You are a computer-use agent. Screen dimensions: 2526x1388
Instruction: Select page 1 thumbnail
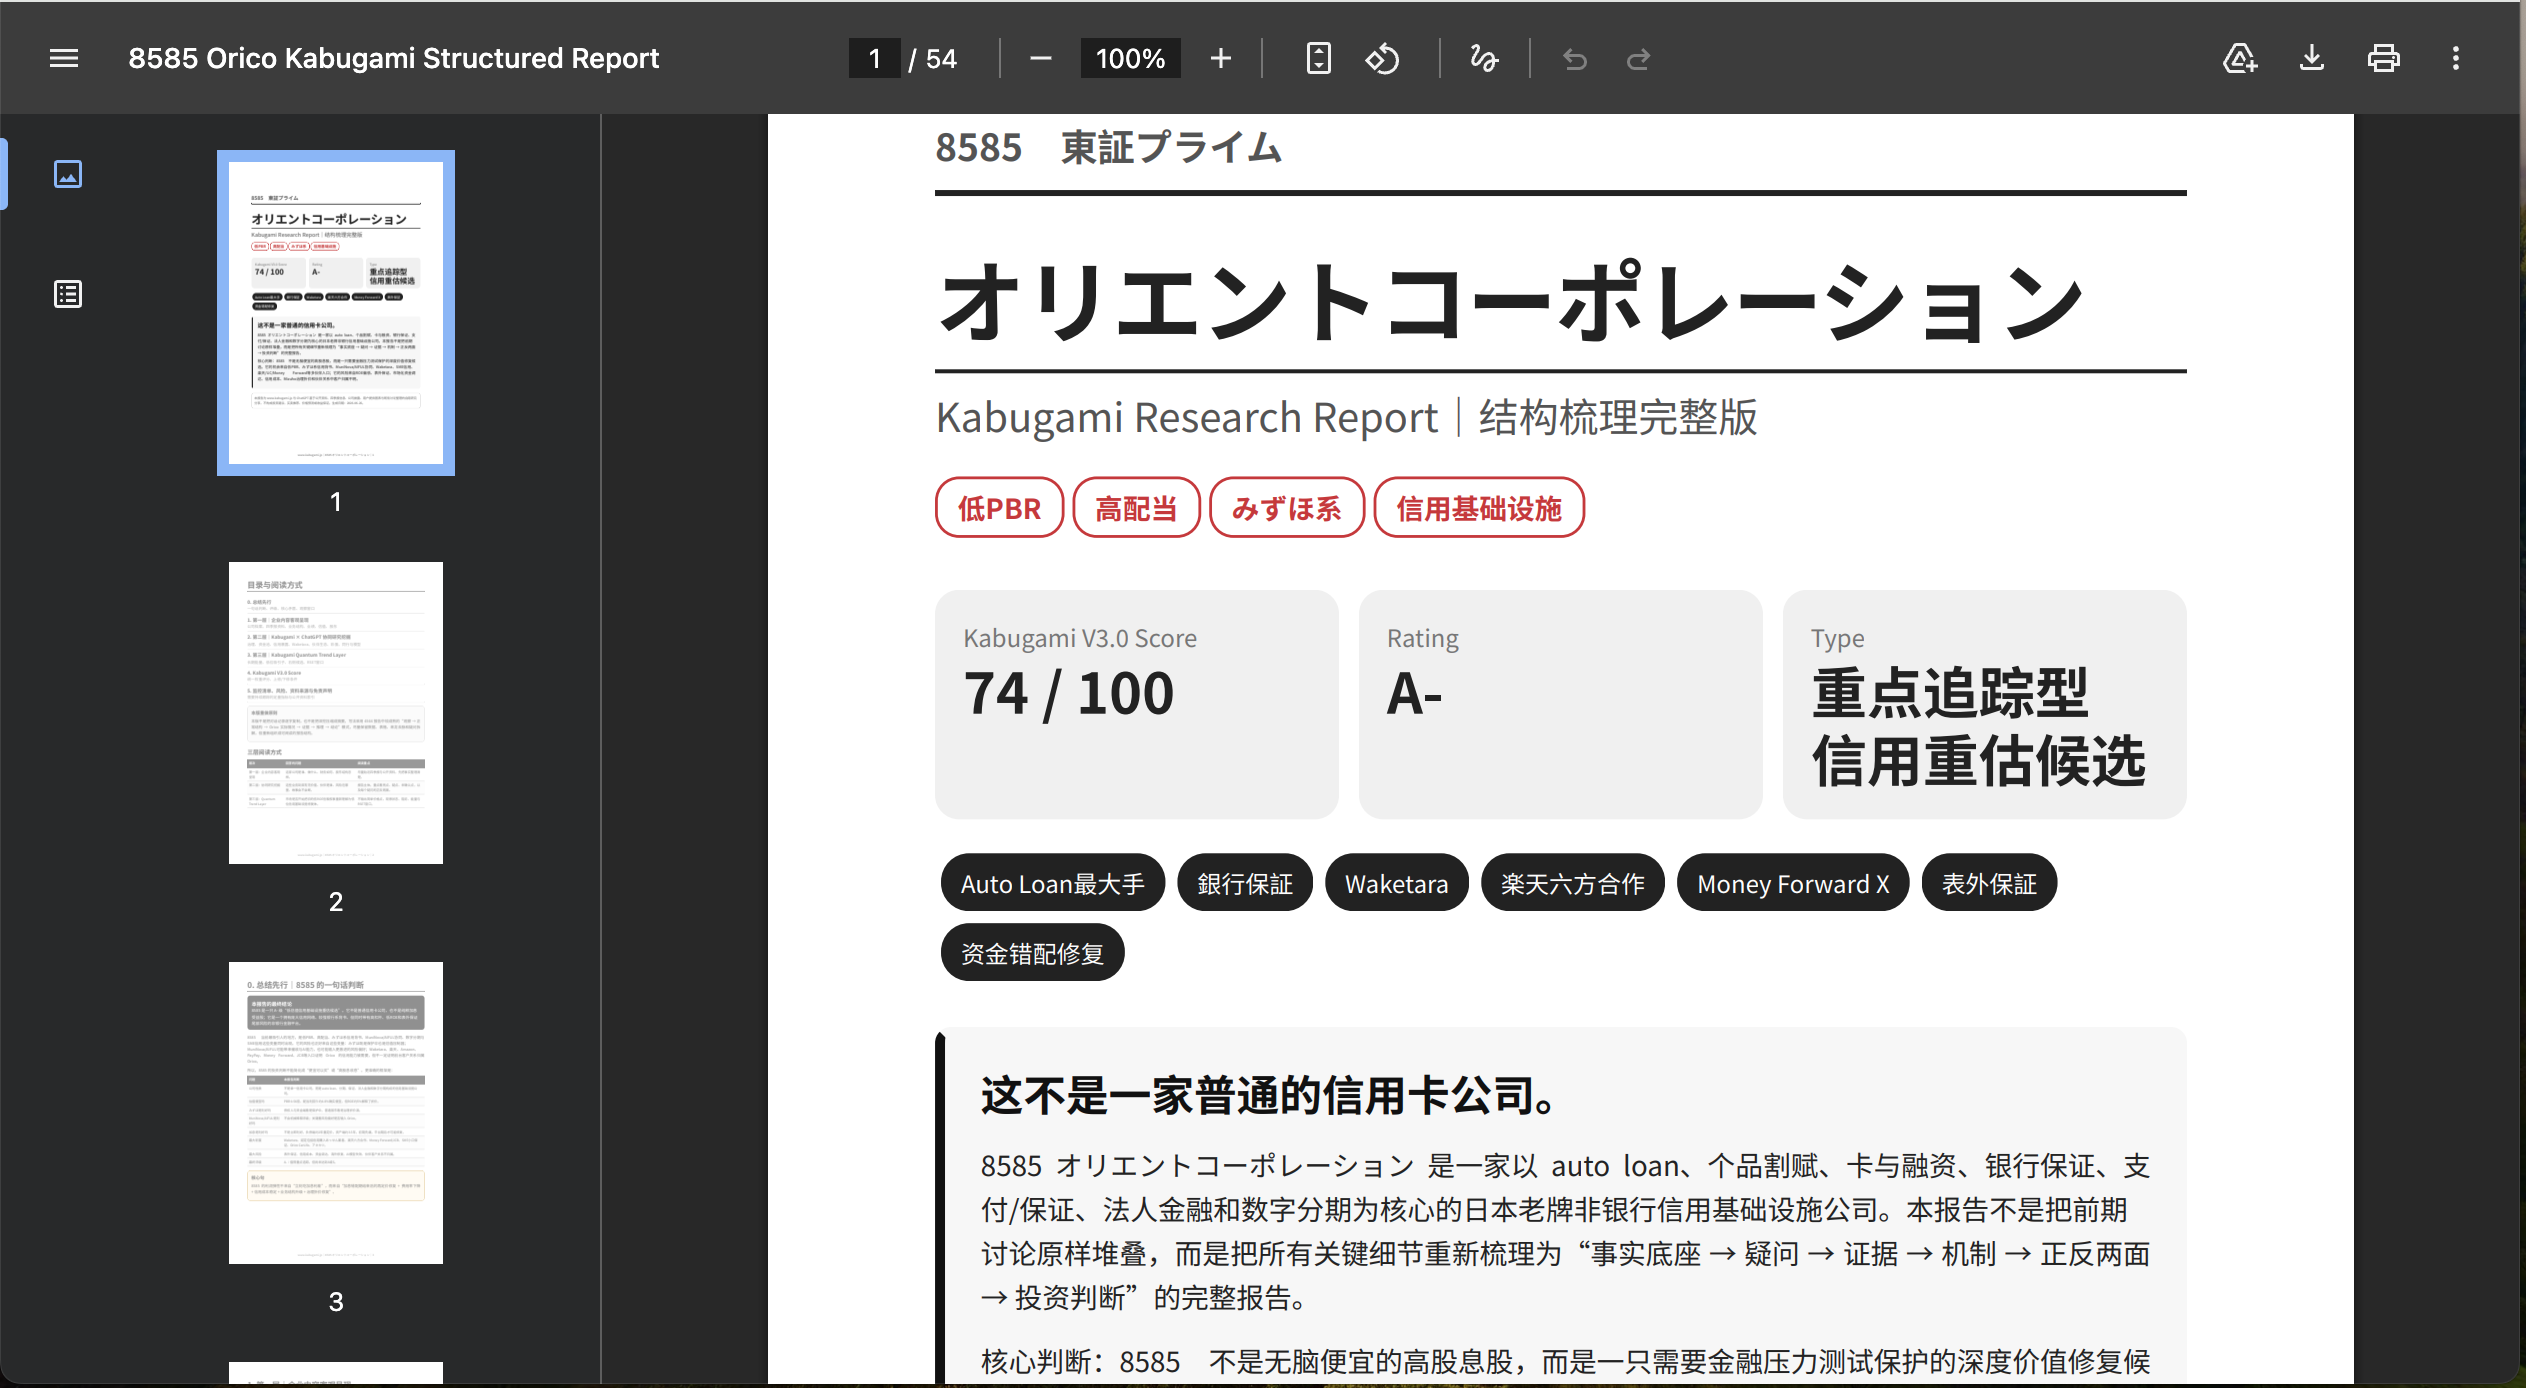(x=336, y=313)
